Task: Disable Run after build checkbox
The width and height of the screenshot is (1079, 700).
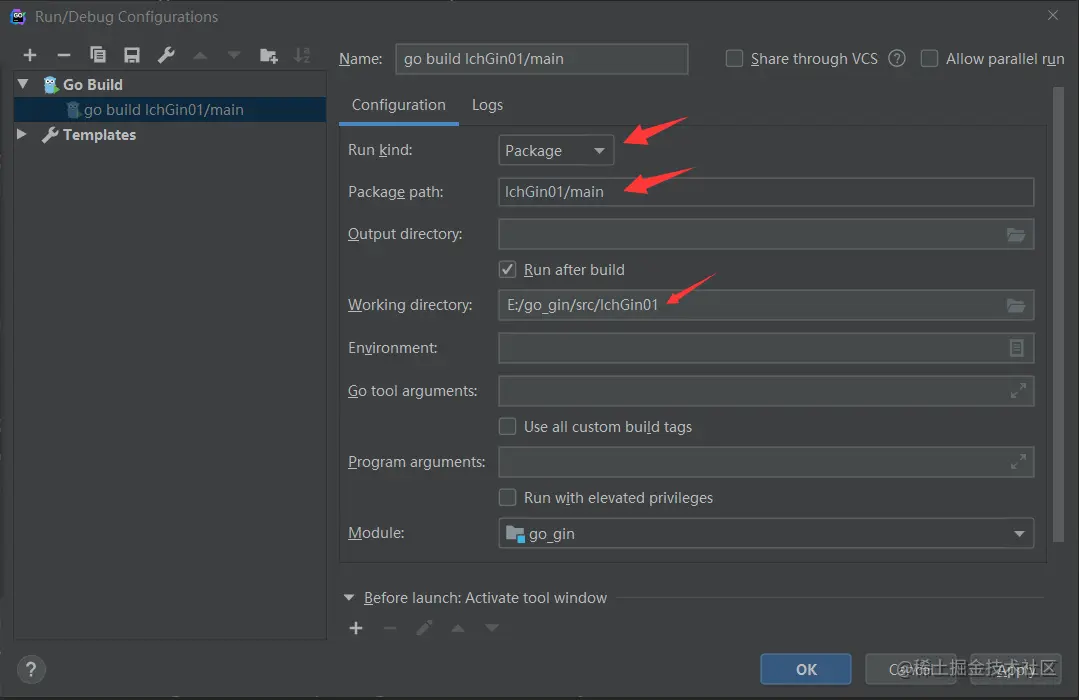Action: click(x=508, y=269)
